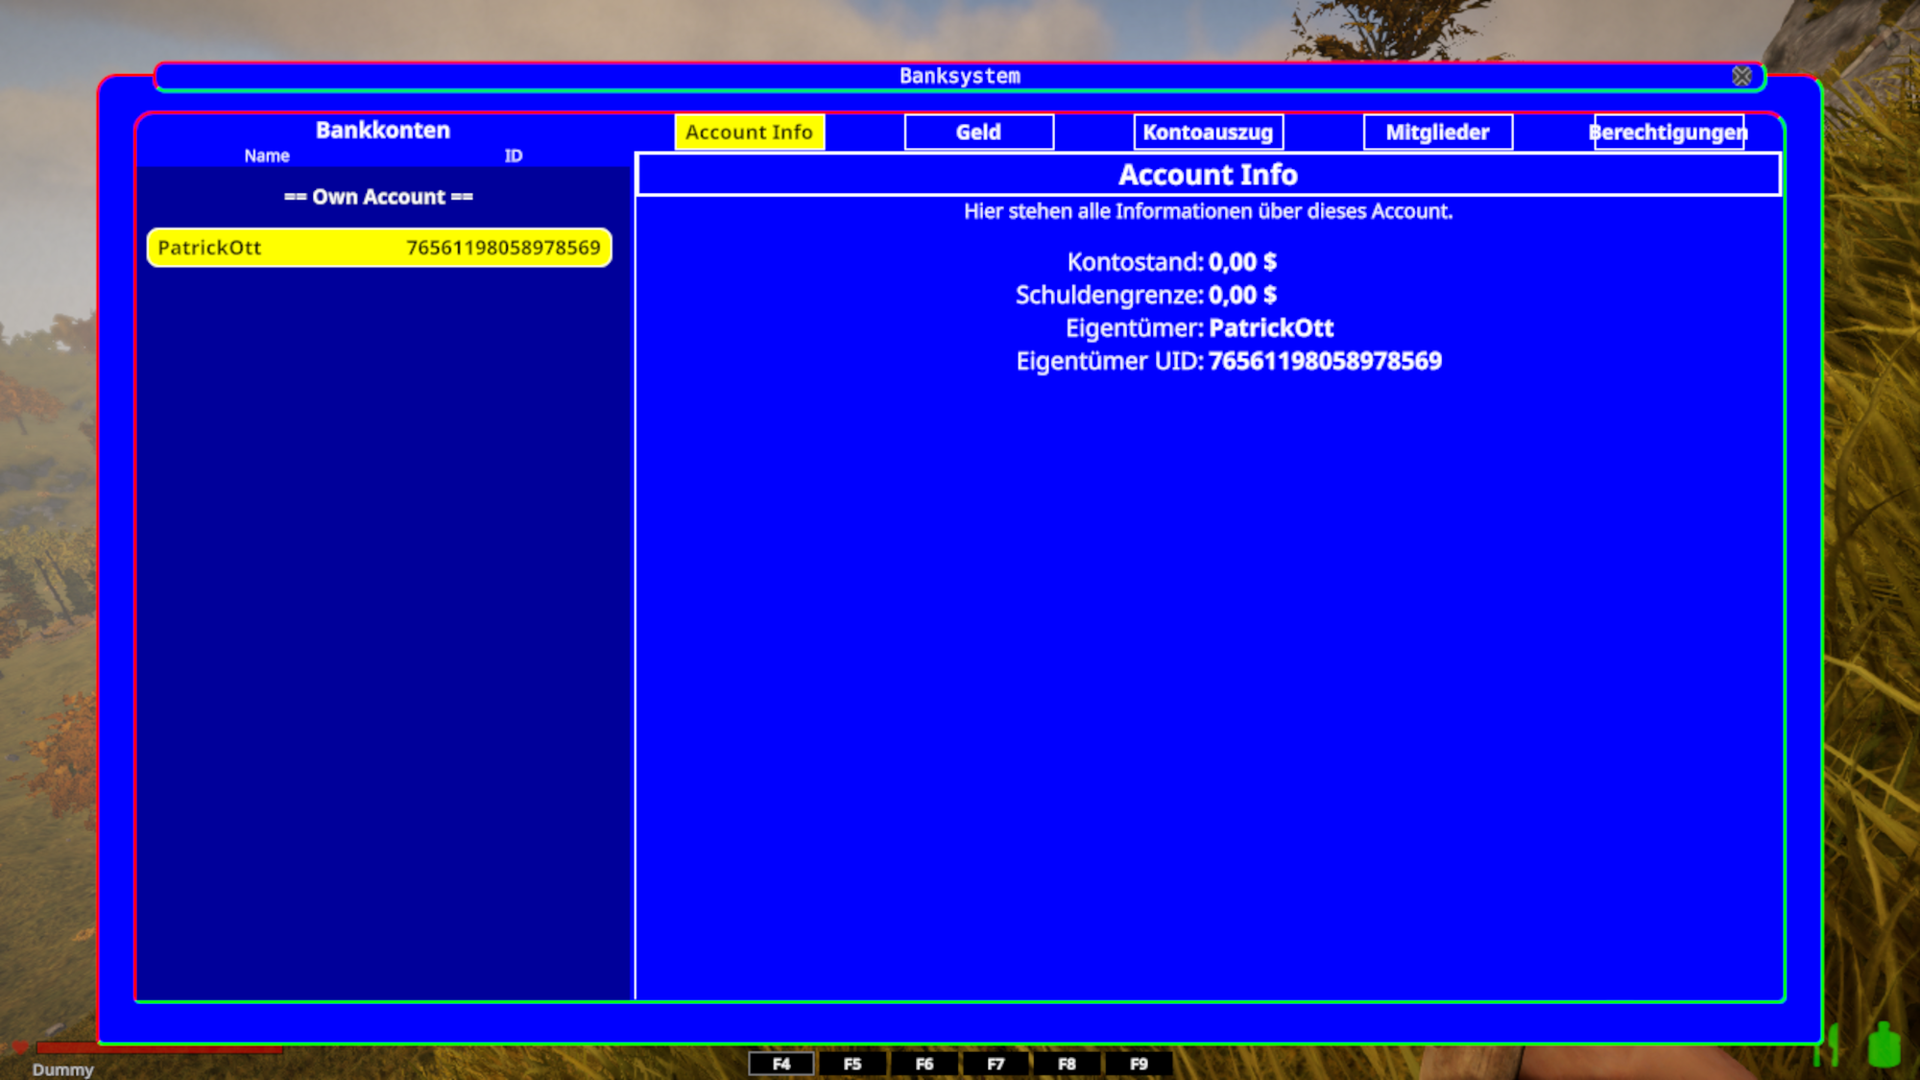Image resolution: width=1920 pixels, height=1080 pixels.
Task: Click the F8 hotbar slot
Action: click(1067, 1064)
